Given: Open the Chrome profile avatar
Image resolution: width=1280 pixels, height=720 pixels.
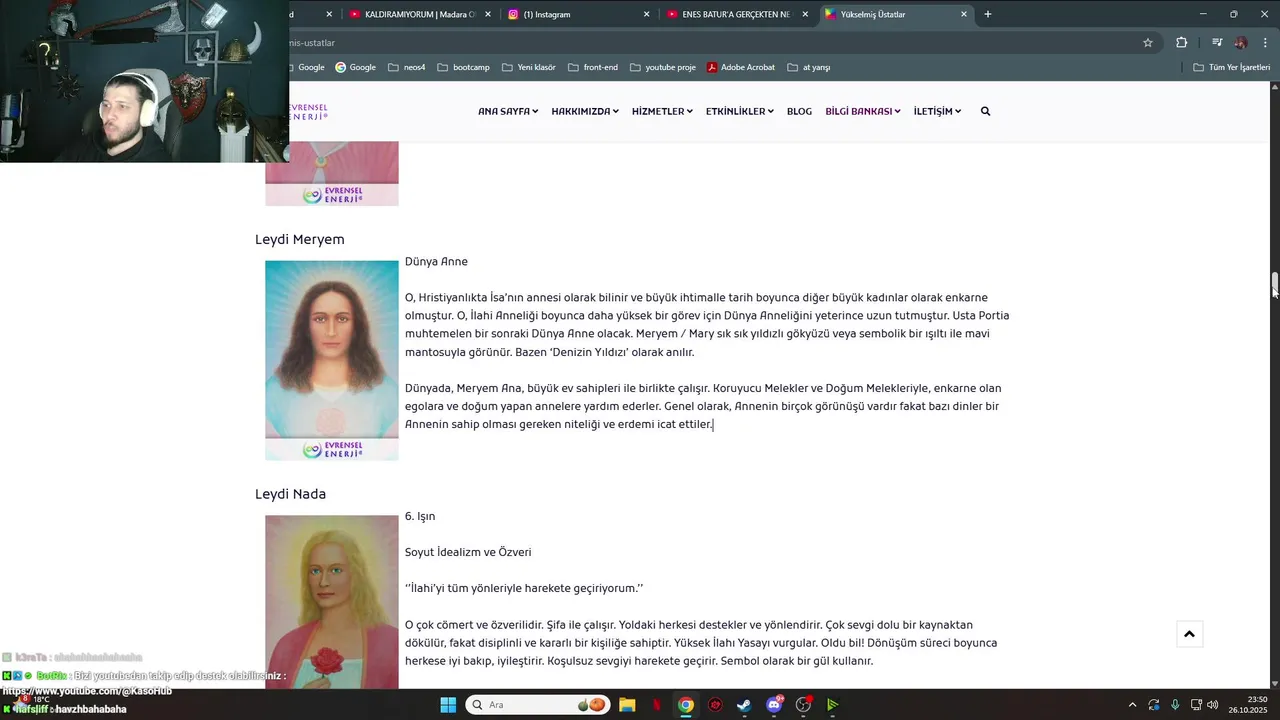Looking at the screenshot, I should 1241,43.
